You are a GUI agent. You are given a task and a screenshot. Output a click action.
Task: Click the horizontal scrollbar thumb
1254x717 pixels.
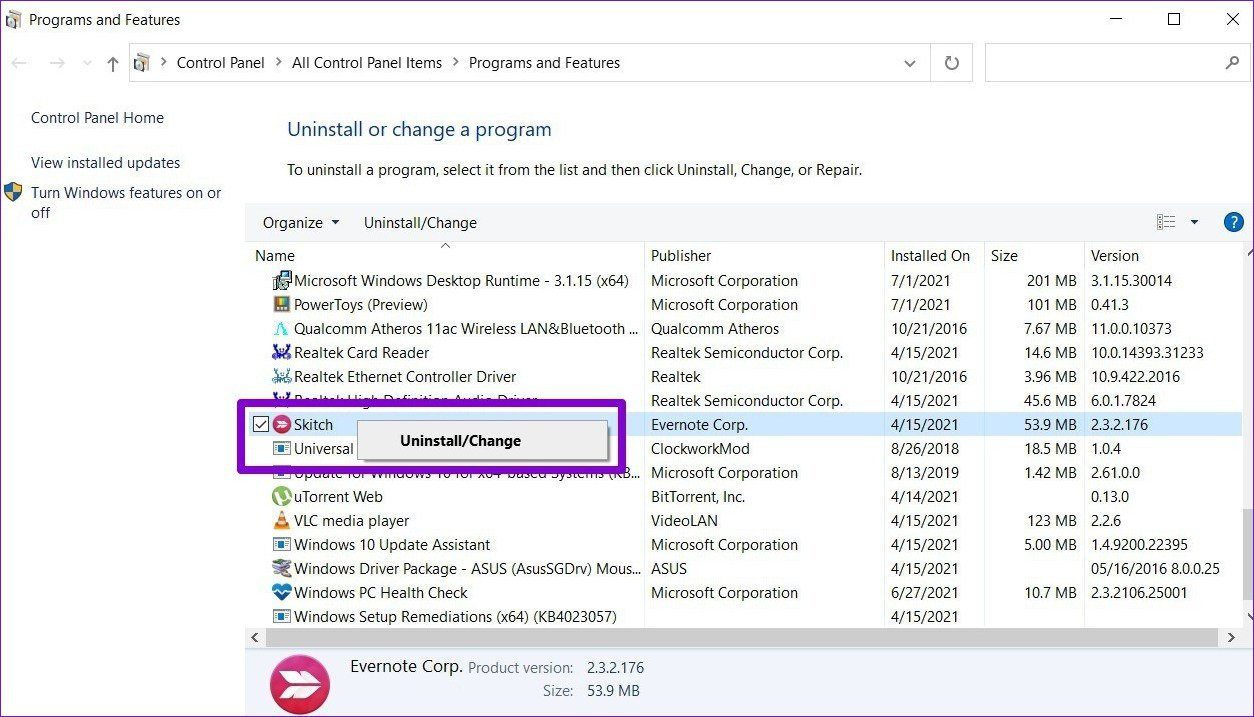(740, 638)
